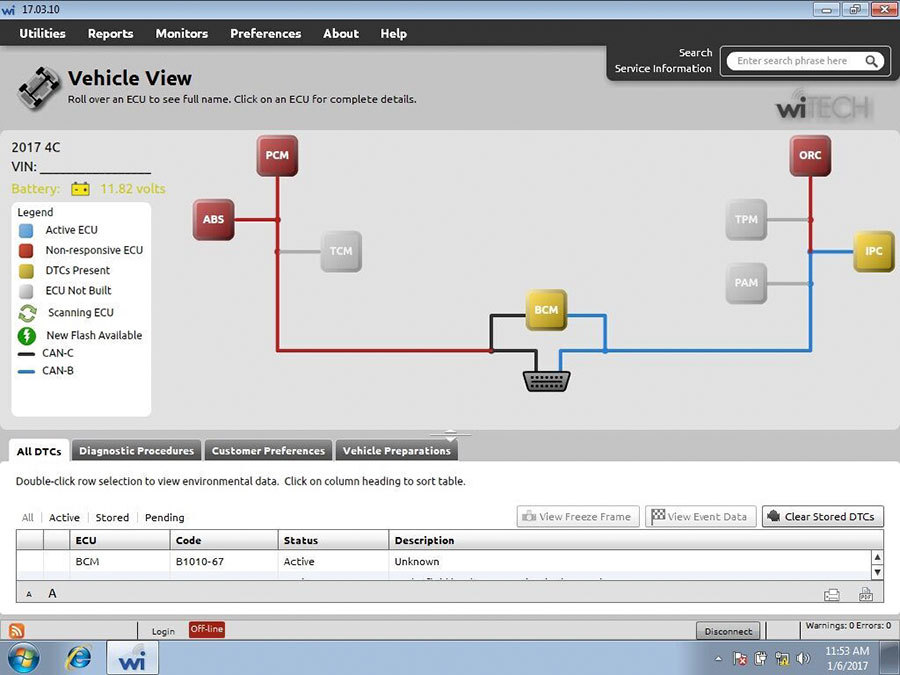Disconnect from the vehicle
The width and height of the screenshot is (900, 675).
(x=728, y=631)
